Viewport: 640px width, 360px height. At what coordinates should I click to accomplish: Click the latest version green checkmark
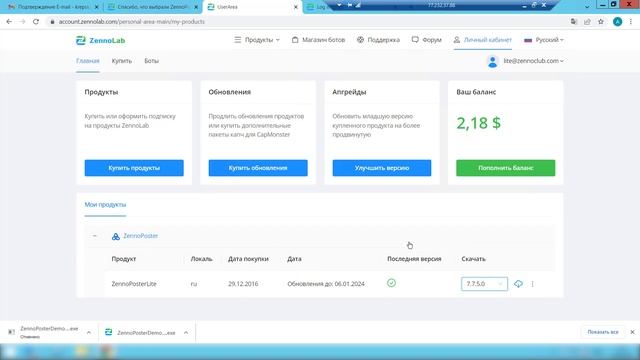391,283
